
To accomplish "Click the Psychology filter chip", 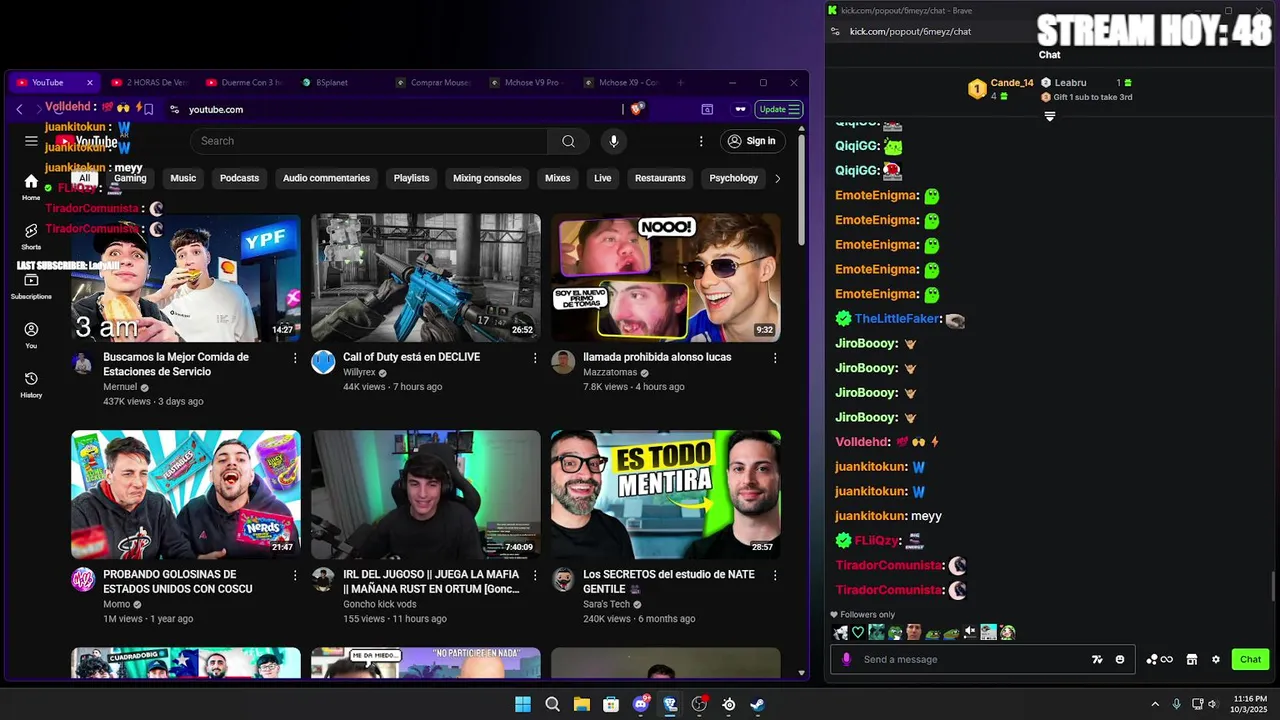I will click(734, 178).
